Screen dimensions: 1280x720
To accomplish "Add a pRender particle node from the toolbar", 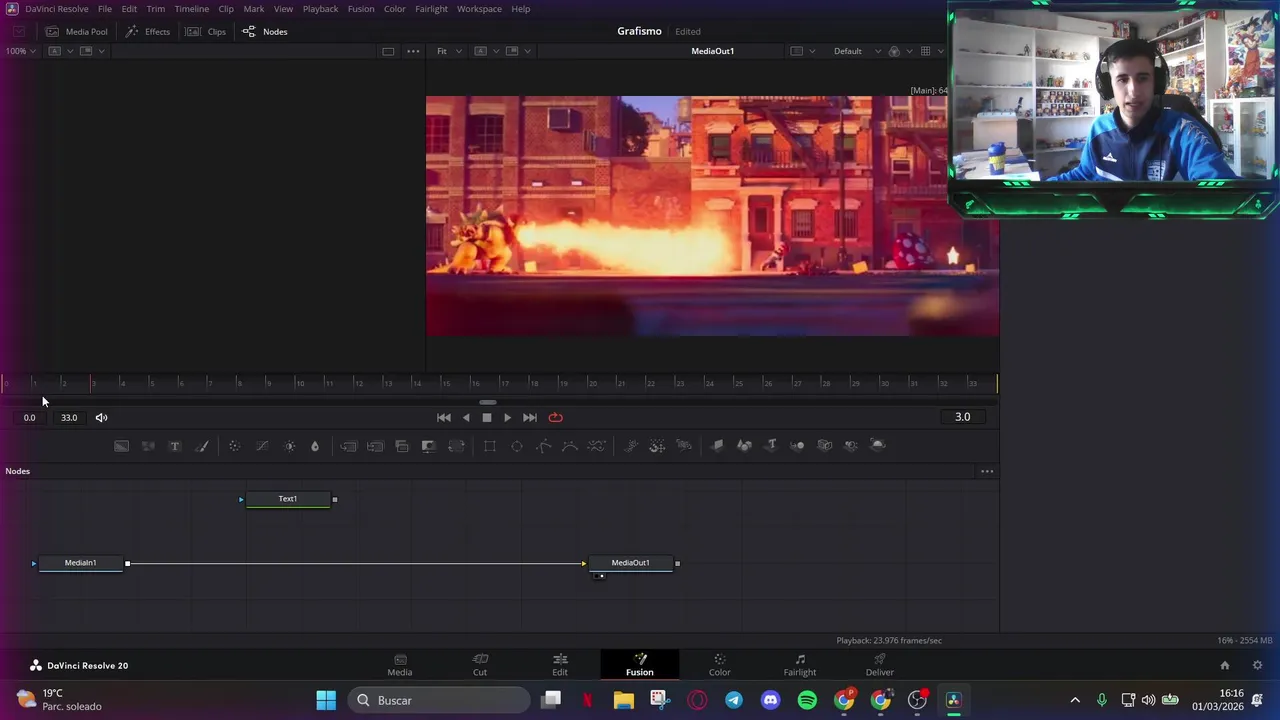I will tap(684, 446).
